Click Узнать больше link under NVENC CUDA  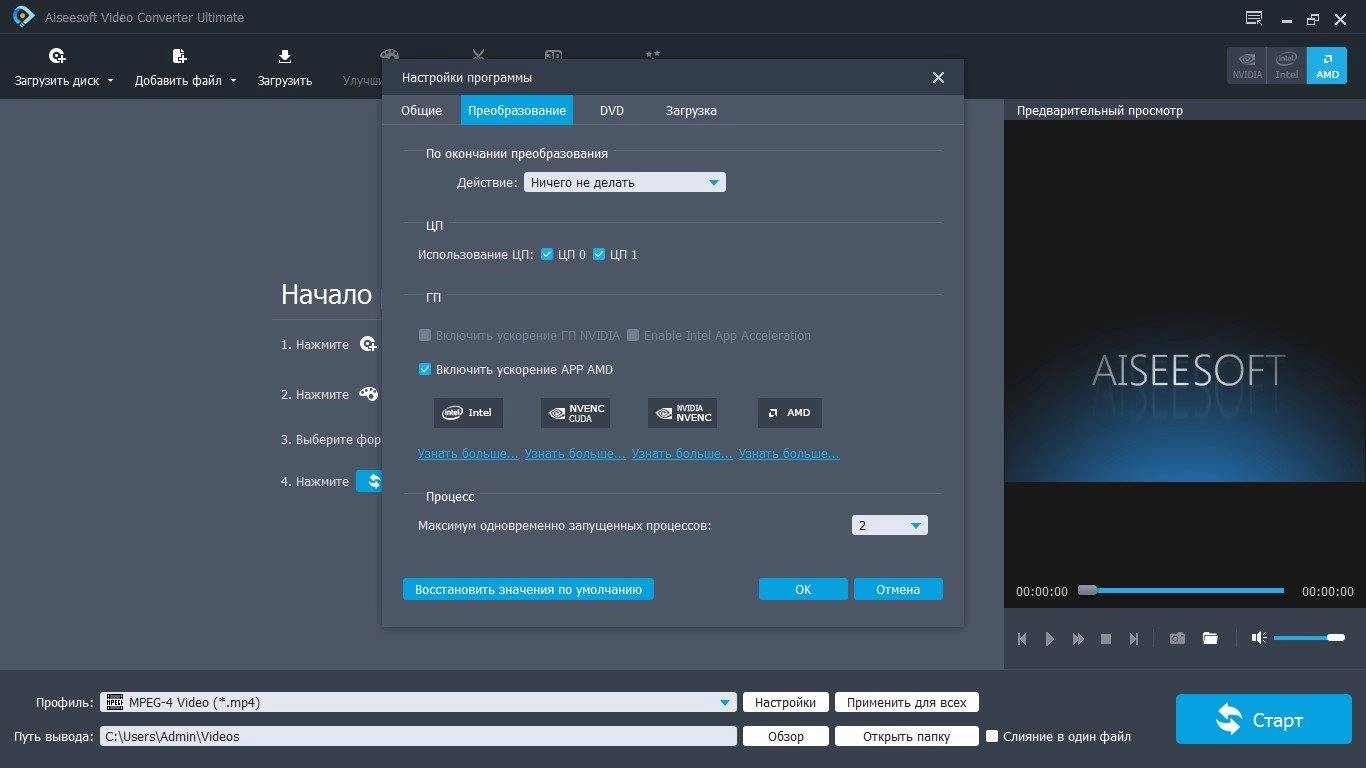click(575, 453)
